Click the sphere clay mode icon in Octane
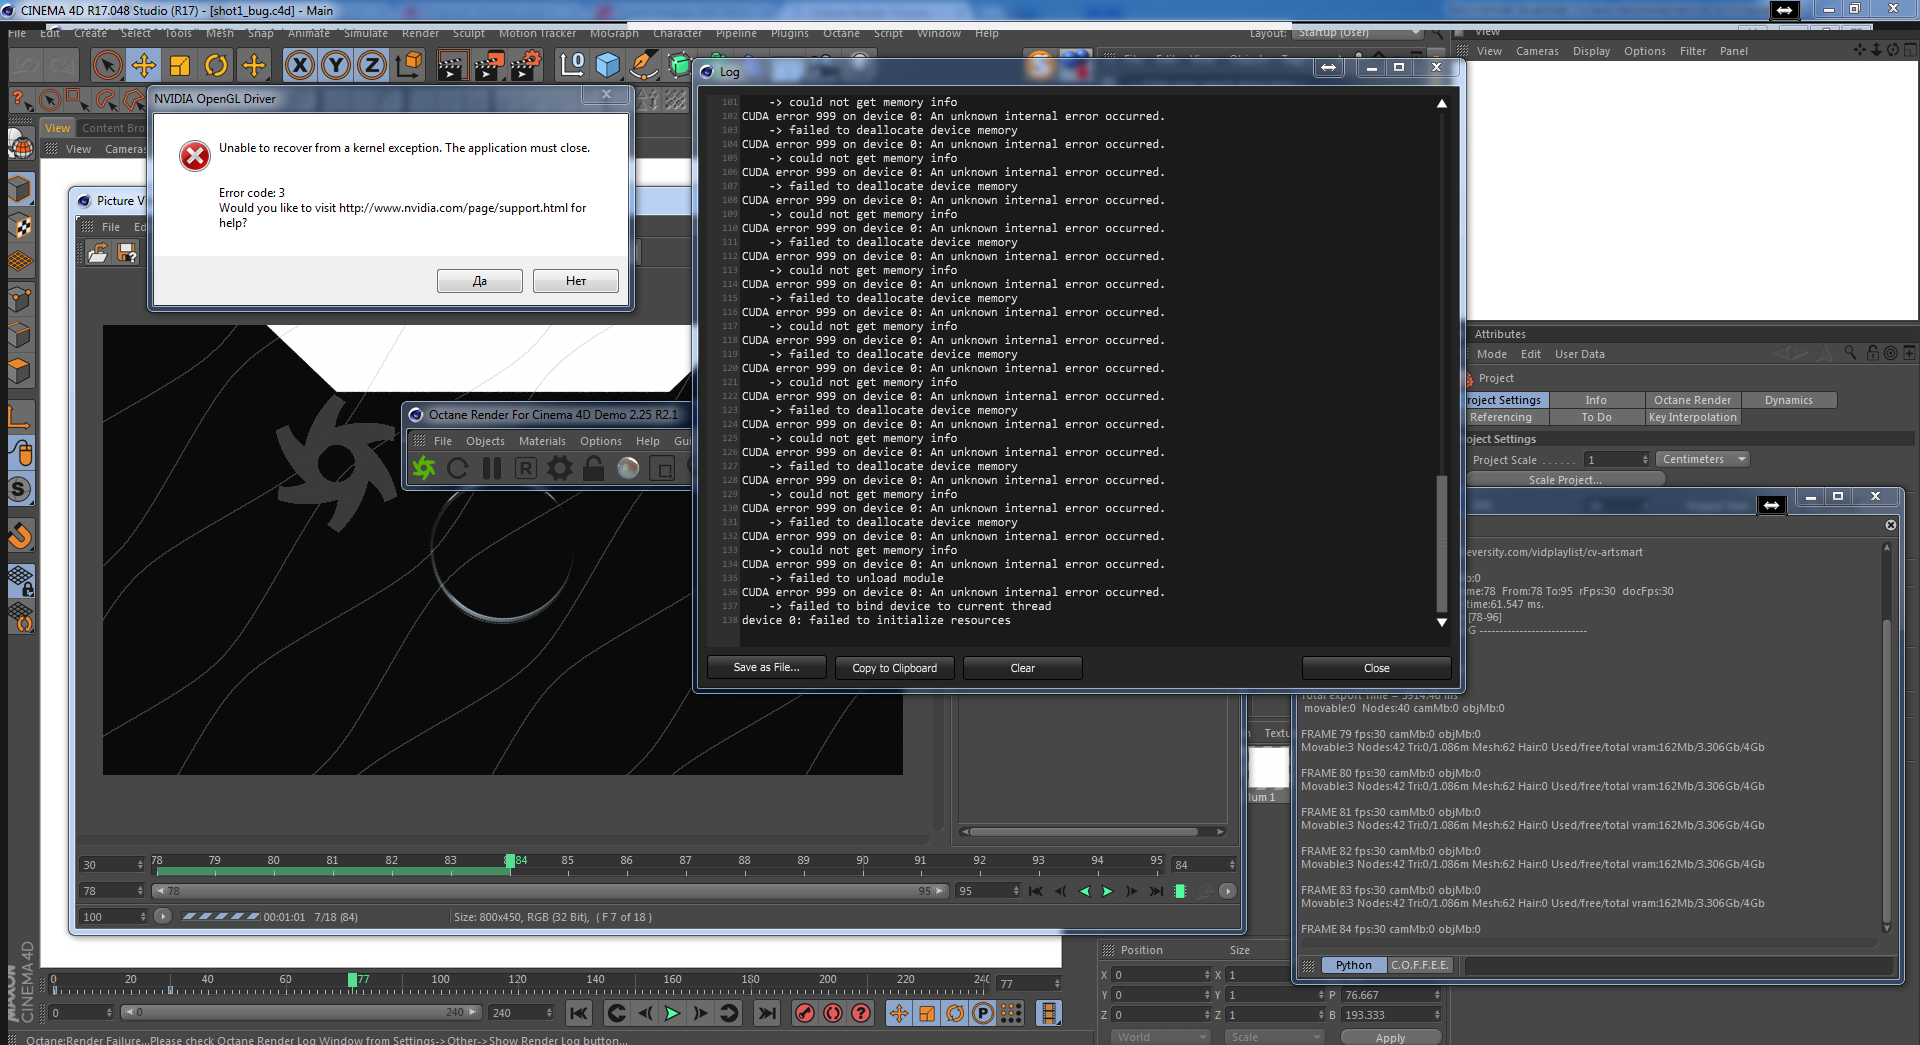Screen dimensions: 1920x1045 pos(628,468)
